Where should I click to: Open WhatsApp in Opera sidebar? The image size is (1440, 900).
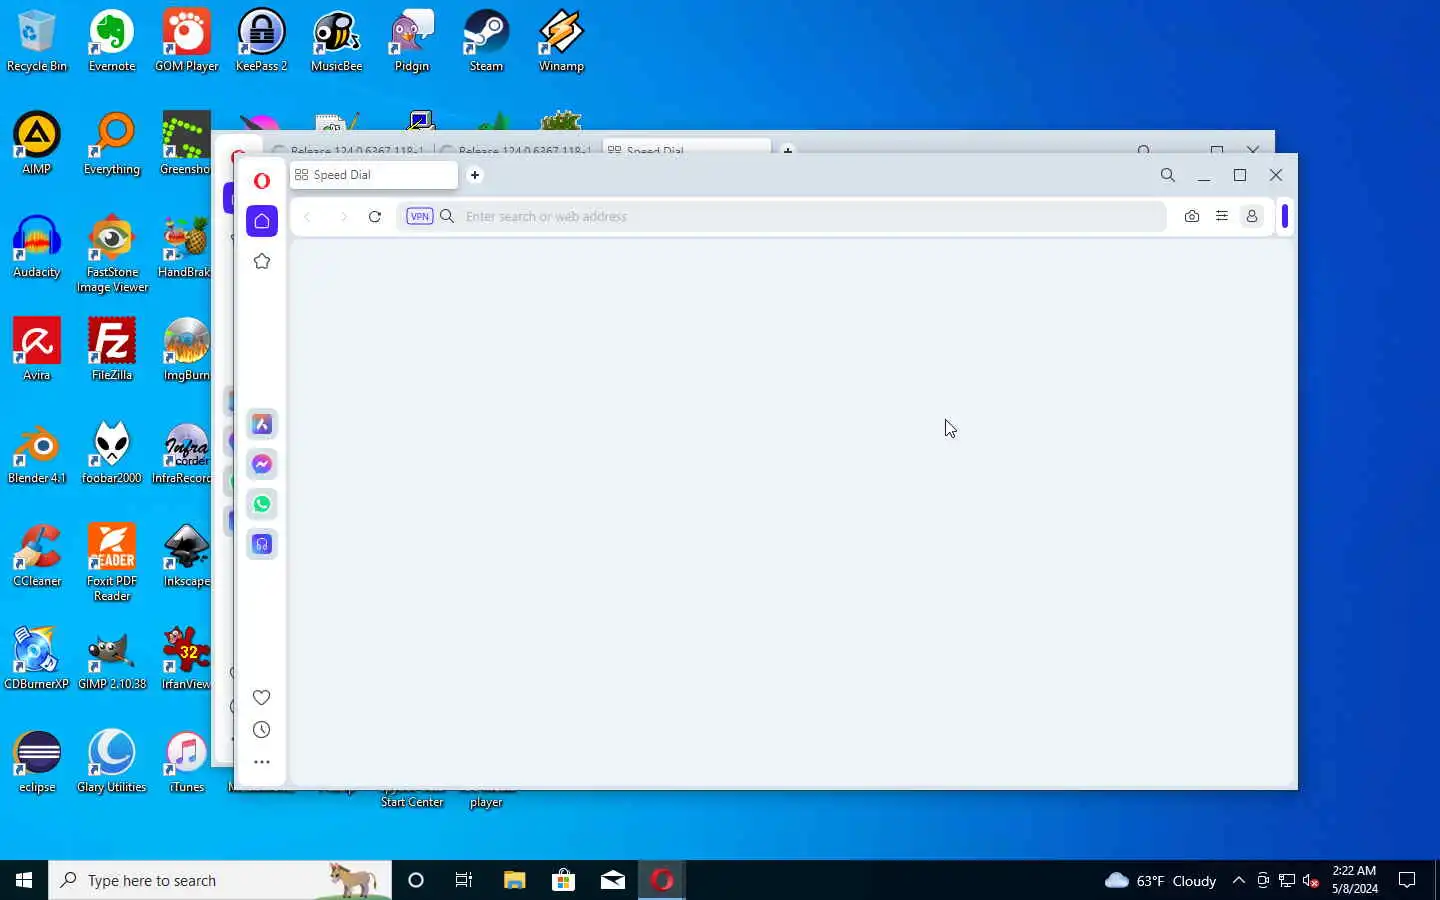tap(262, 504)
